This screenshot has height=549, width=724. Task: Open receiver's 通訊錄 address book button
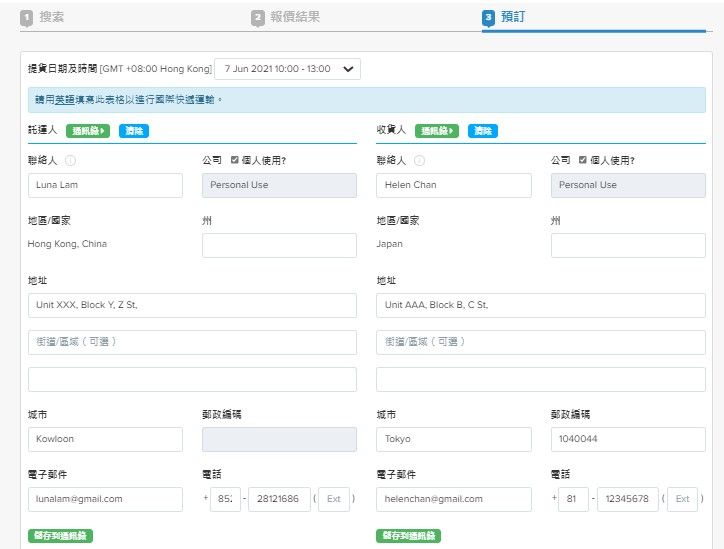coord(437,131)
